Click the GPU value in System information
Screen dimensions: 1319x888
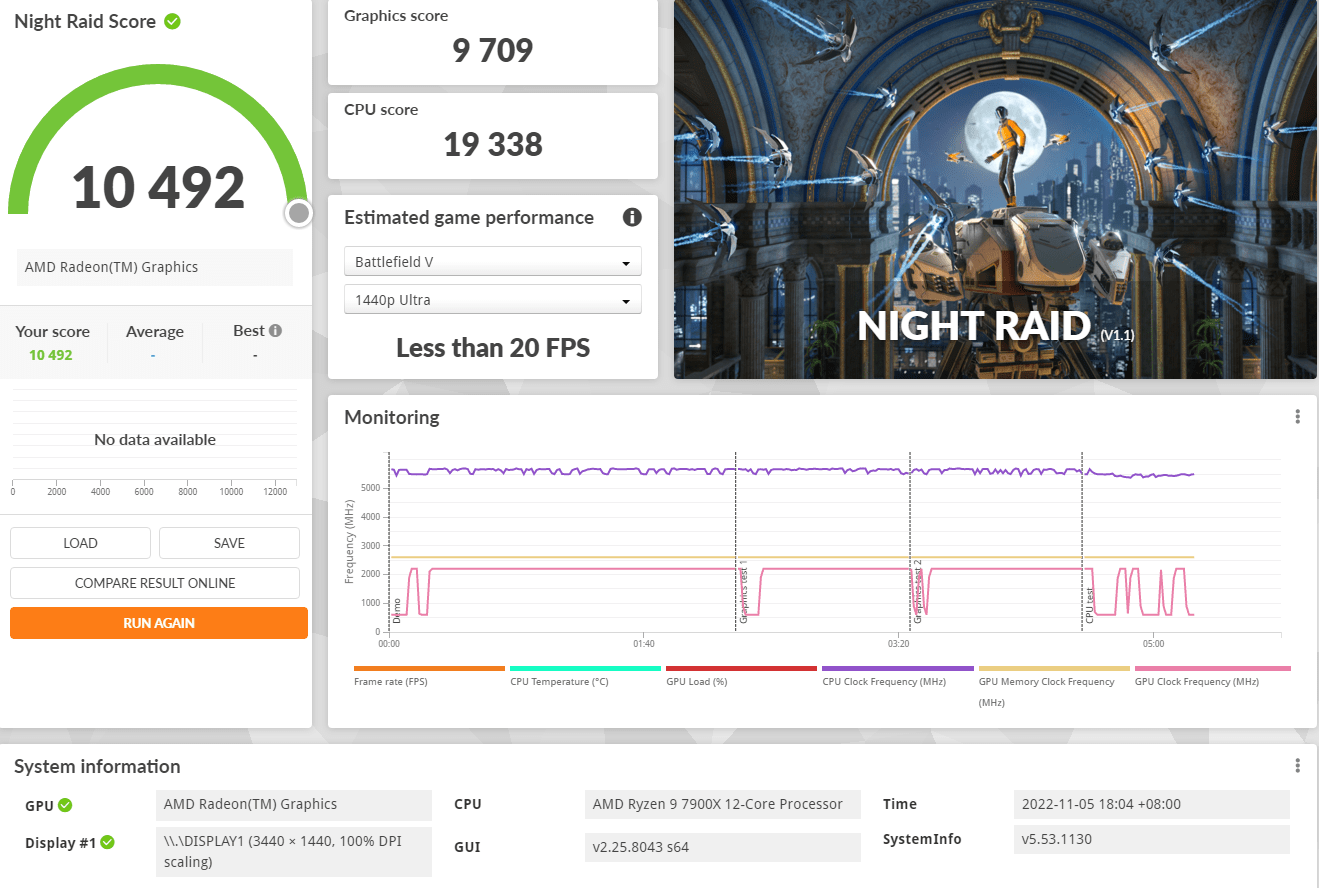point(294,804)
